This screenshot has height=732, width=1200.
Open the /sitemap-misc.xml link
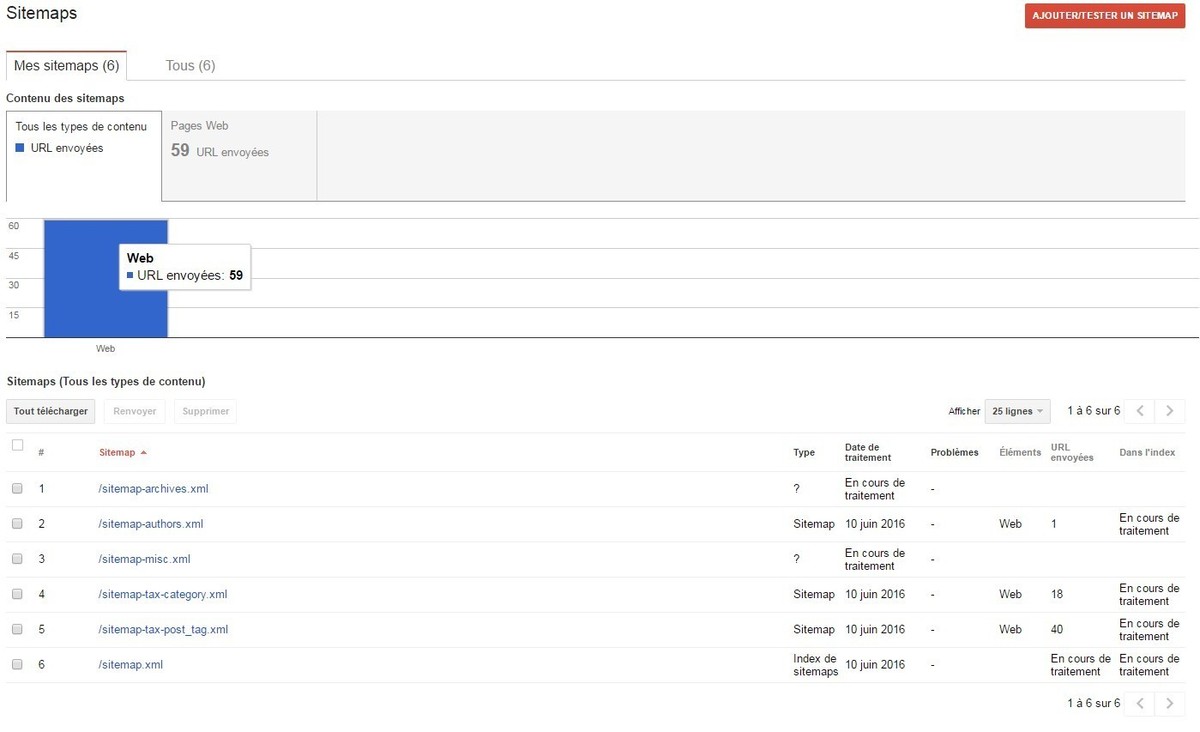point(144,559)
